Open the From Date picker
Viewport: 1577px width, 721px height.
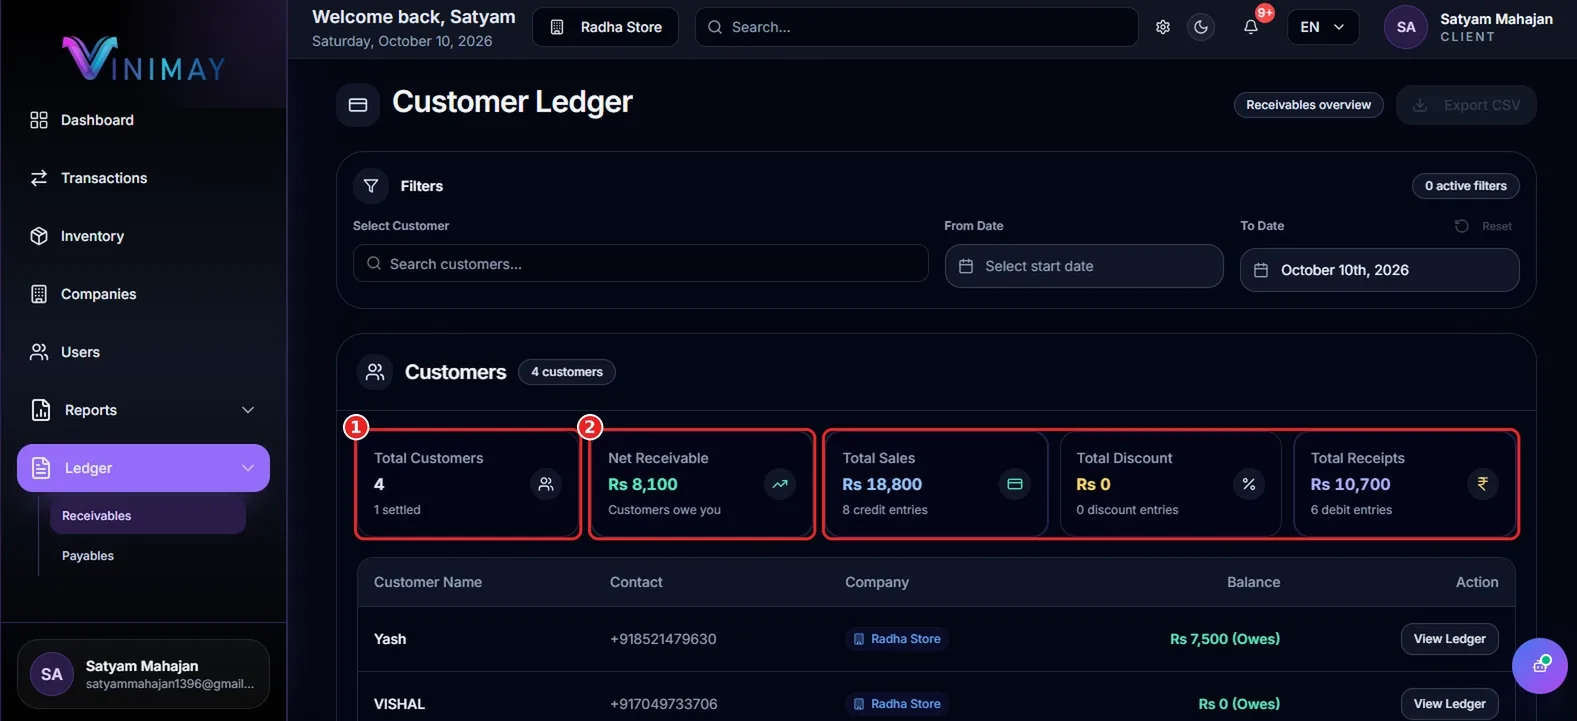(x=1084, y=266)
